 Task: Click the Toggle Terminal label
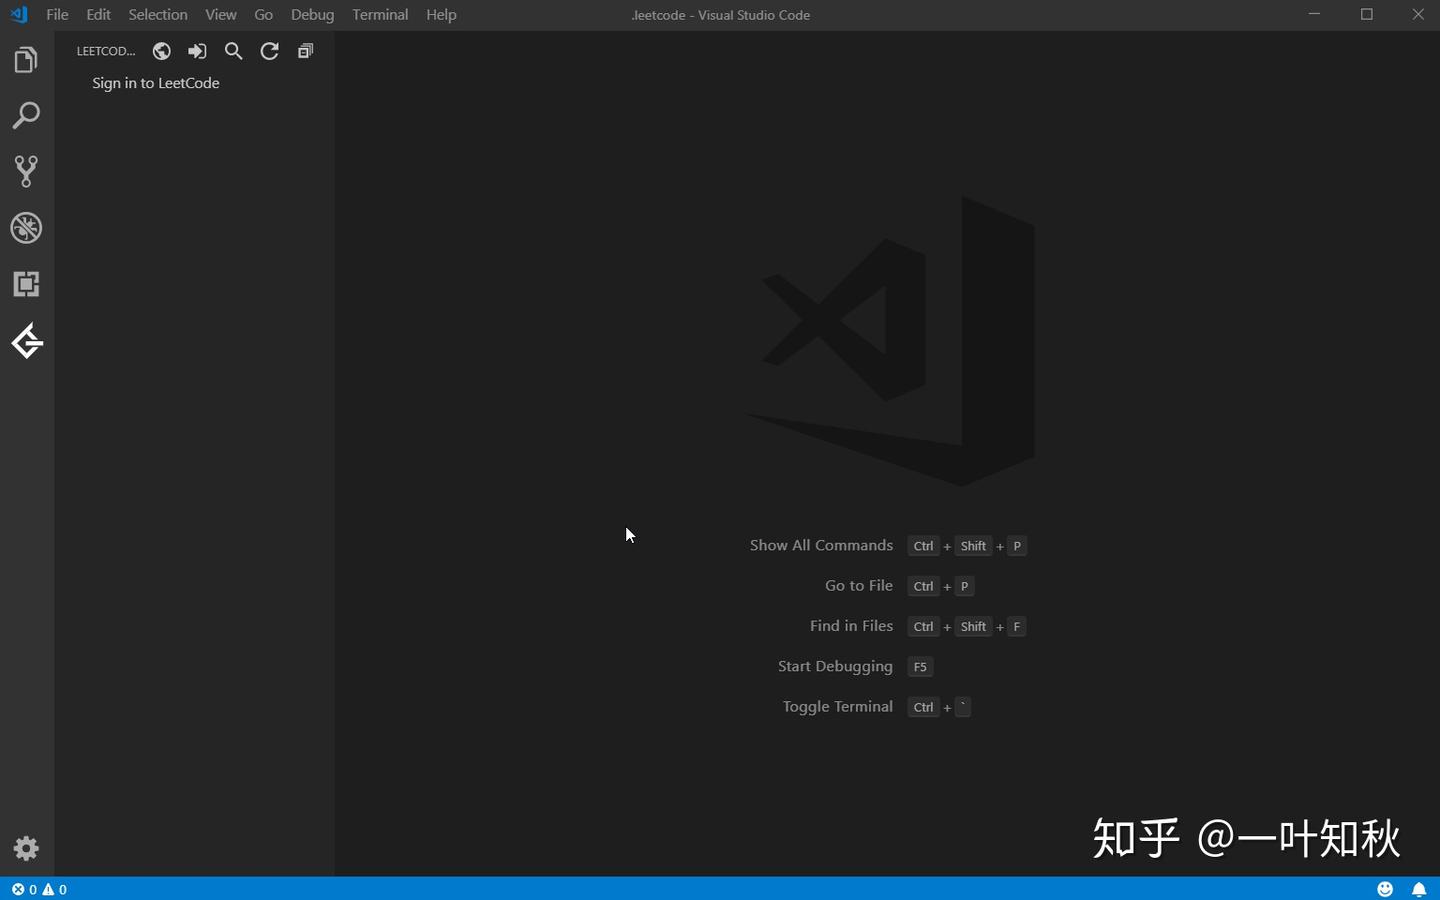tap(838, 707)
